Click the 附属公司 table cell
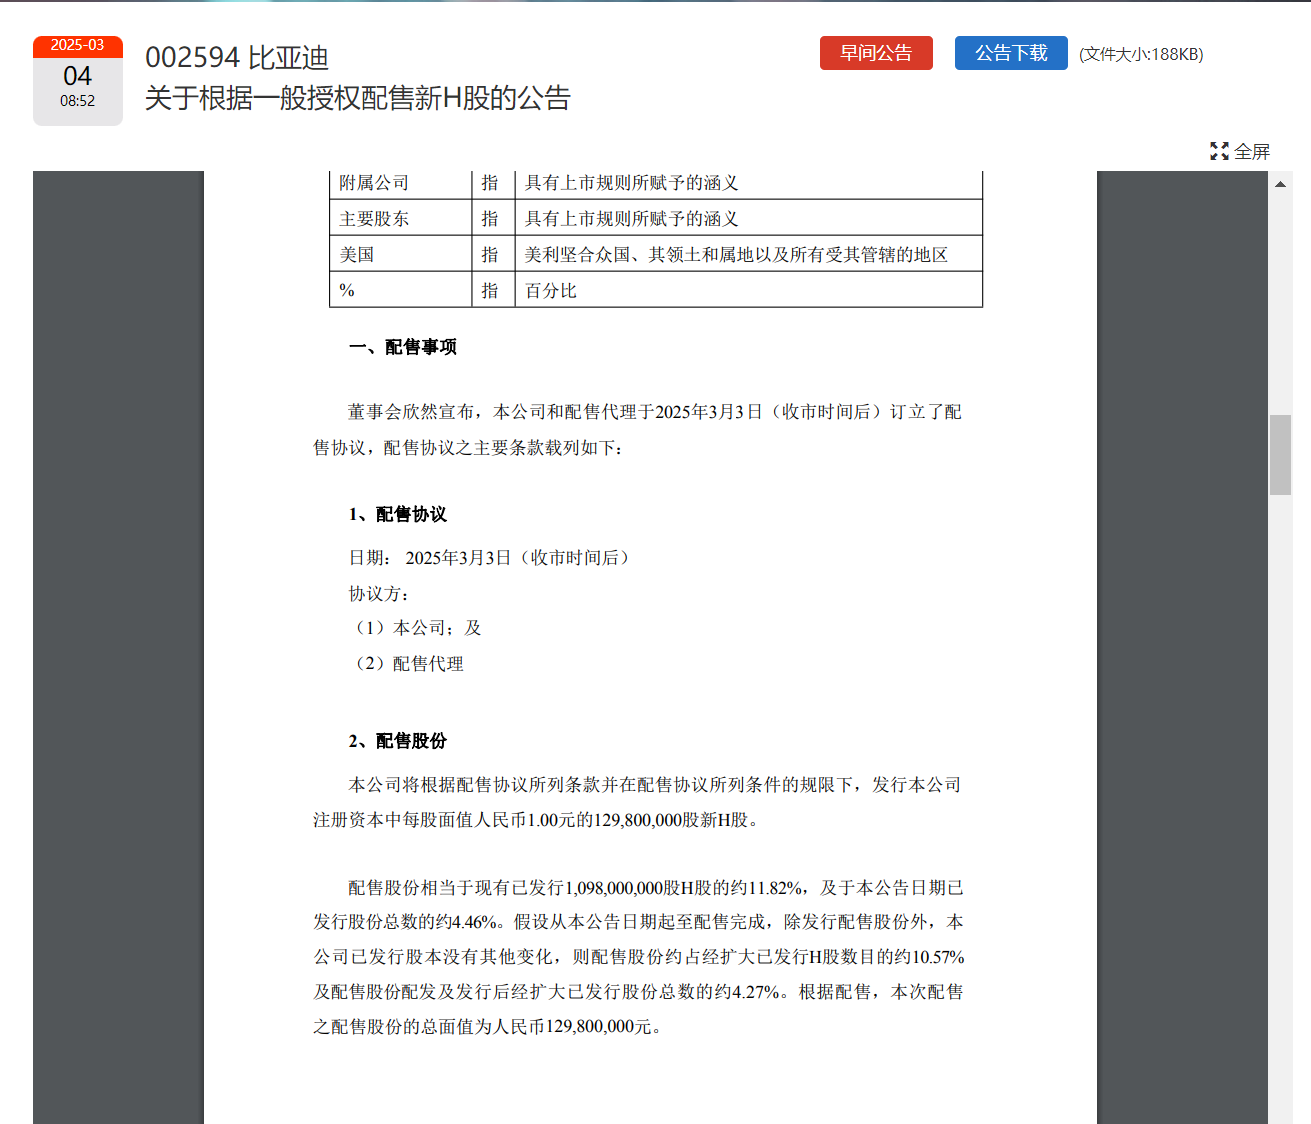1311x1124 pixels. pyautogui.click(x=400, y=183)
